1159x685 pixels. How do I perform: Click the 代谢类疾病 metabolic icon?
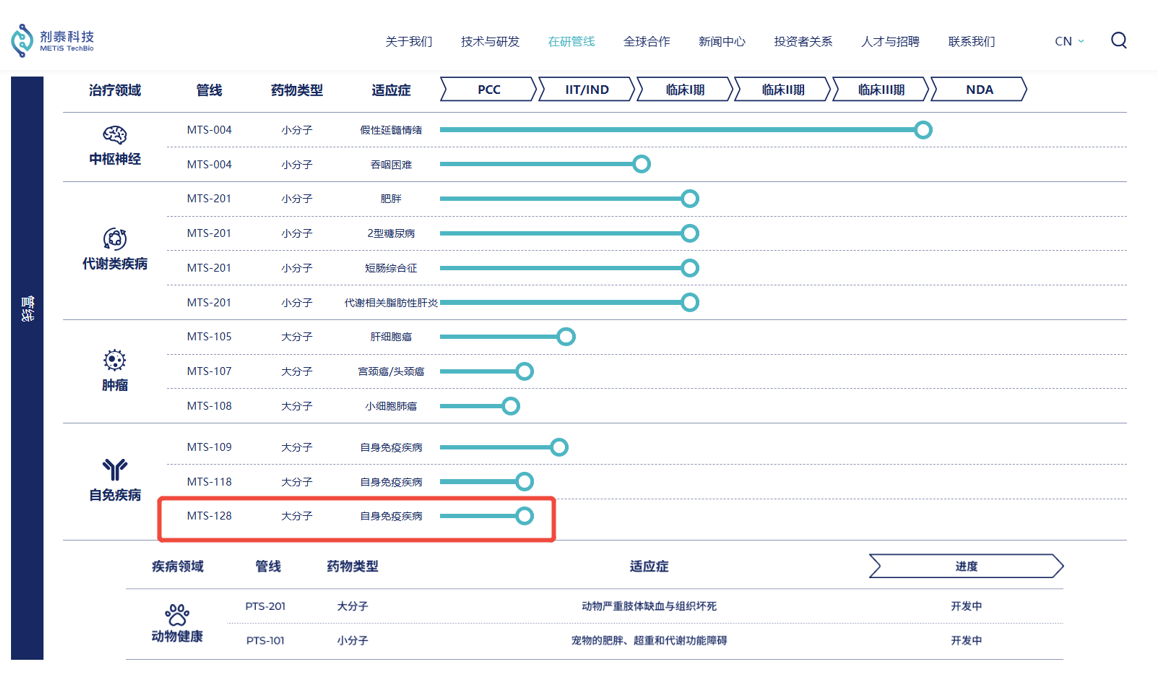click(115, 239)
